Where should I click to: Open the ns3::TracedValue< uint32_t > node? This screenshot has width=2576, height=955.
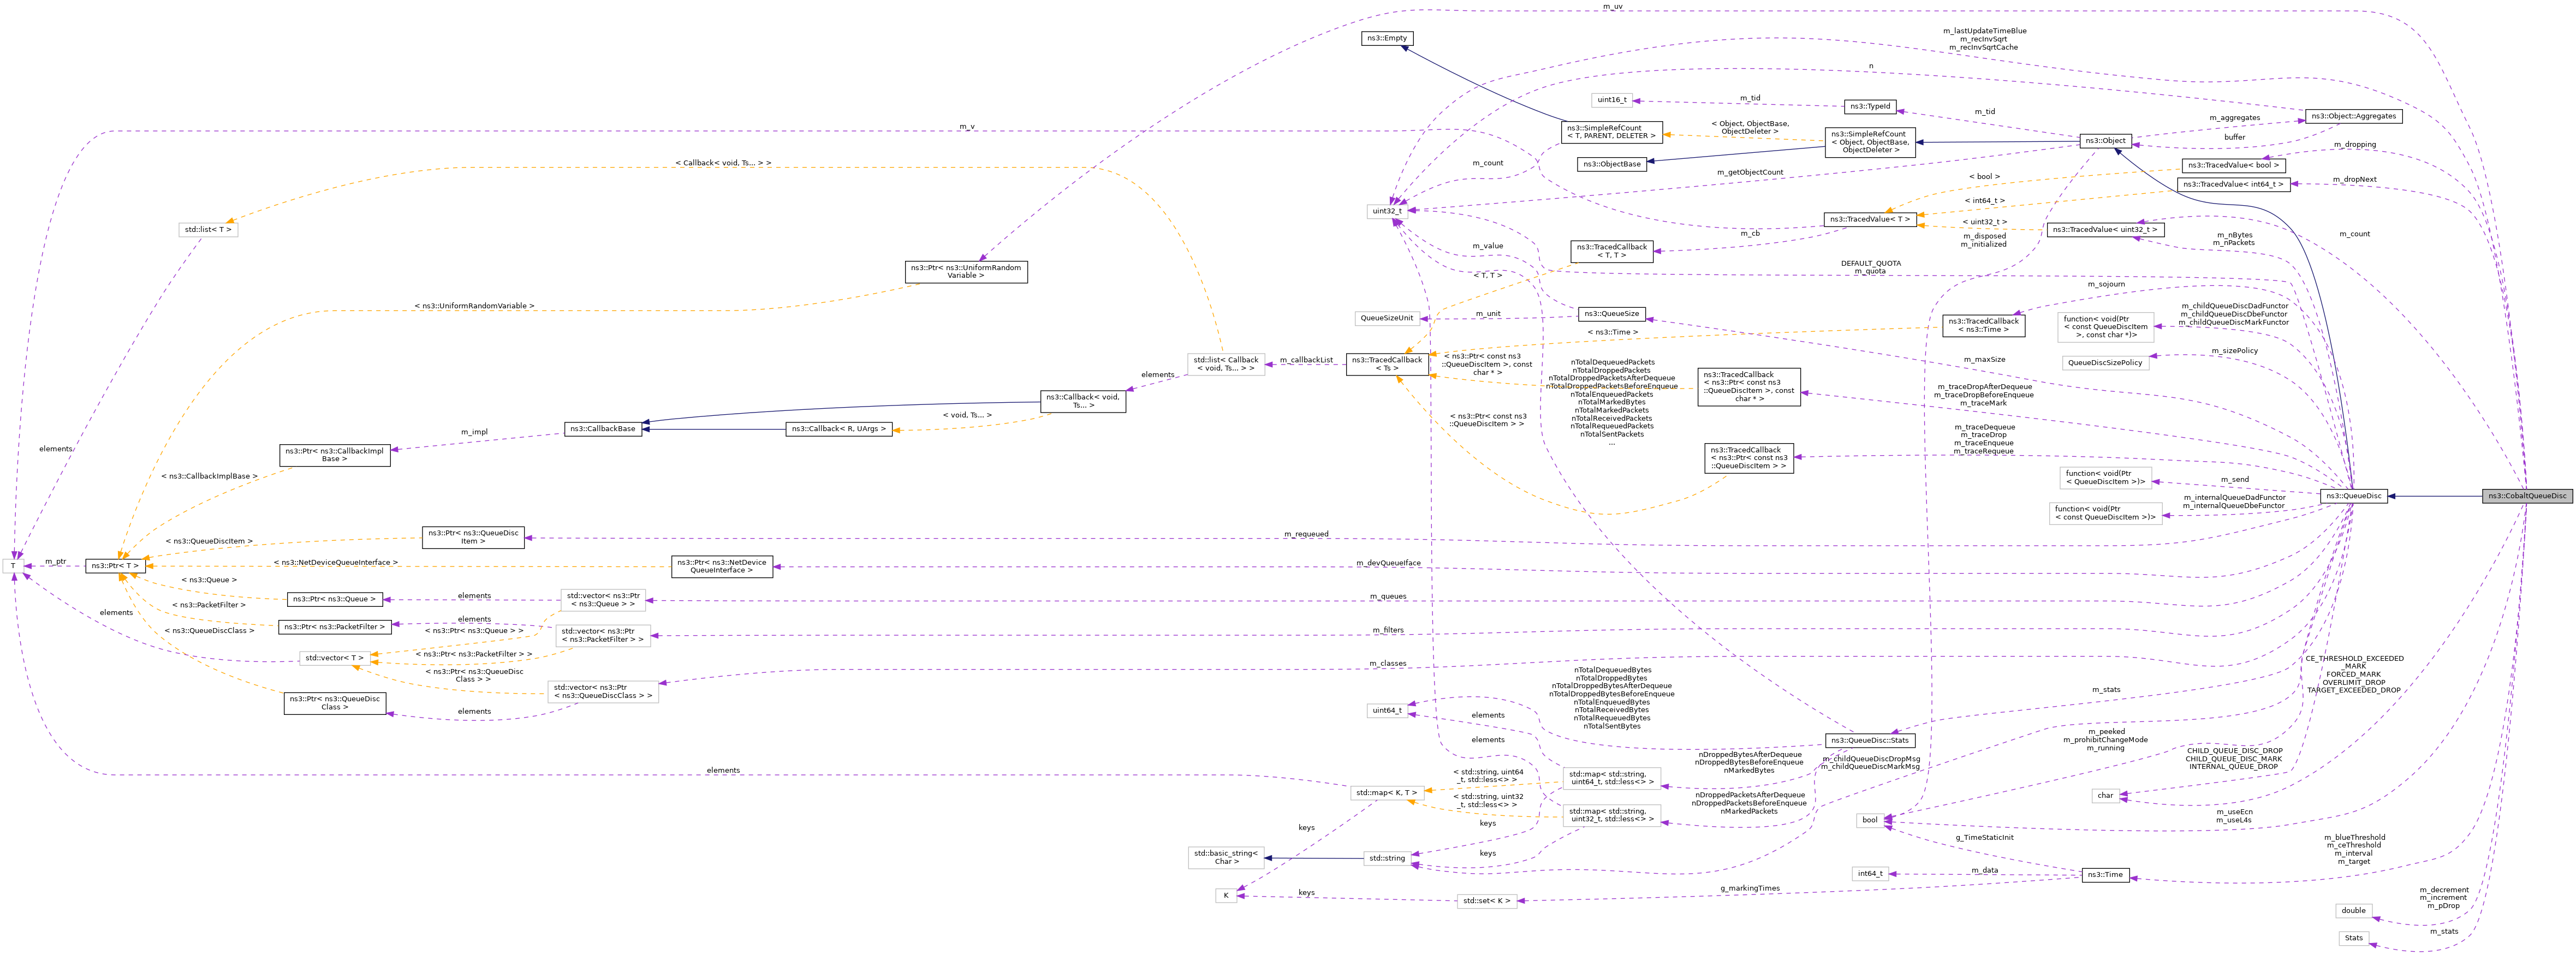point(2105,230)
